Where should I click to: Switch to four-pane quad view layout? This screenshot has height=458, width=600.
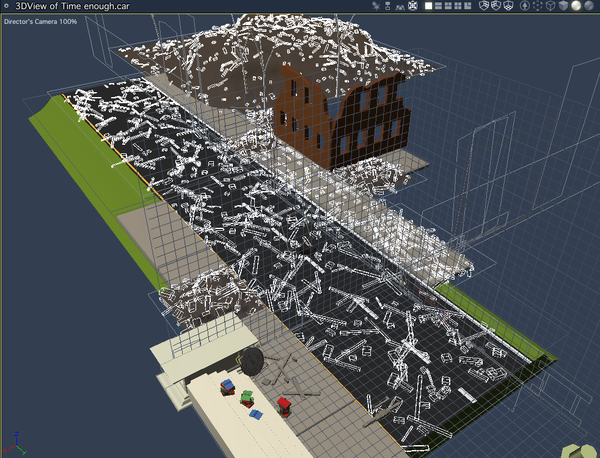458,6
